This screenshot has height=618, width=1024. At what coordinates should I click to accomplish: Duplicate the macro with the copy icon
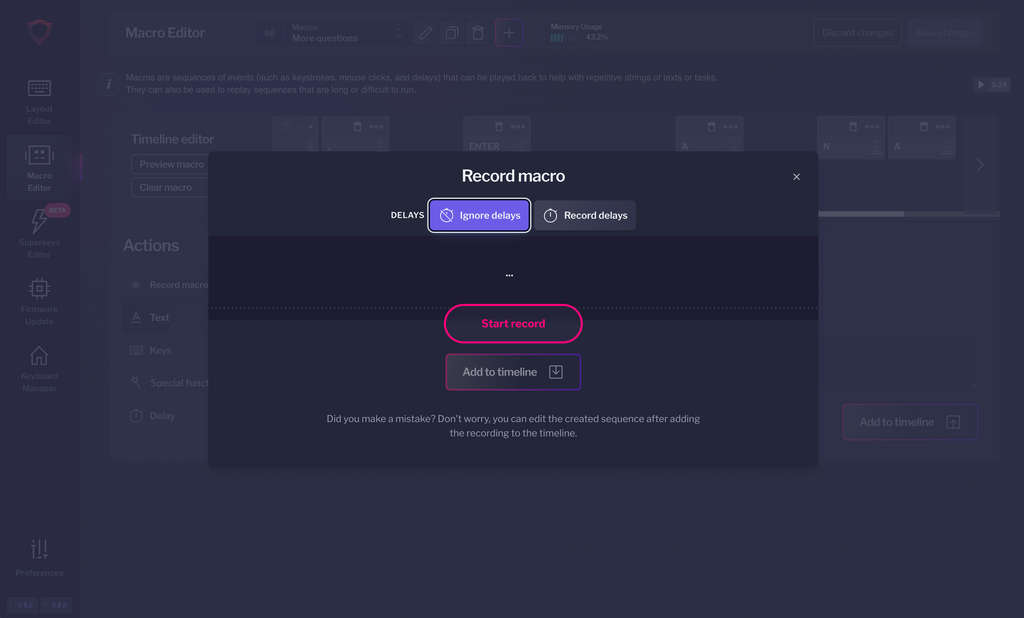[451, 33]
